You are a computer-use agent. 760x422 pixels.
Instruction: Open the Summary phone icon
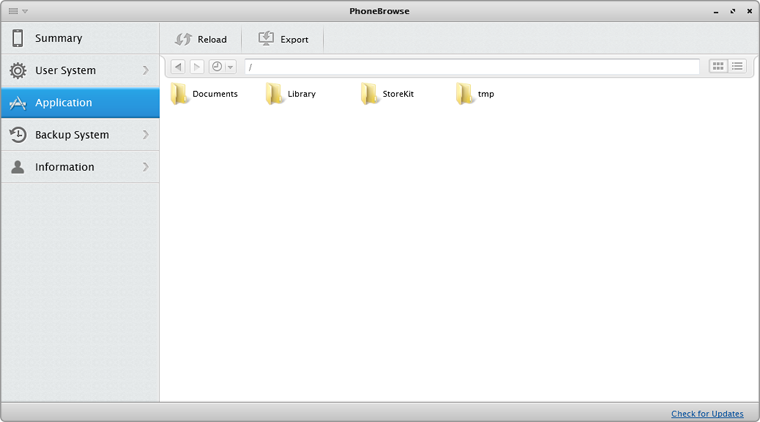pyautogui.click(x=18, y=38)
